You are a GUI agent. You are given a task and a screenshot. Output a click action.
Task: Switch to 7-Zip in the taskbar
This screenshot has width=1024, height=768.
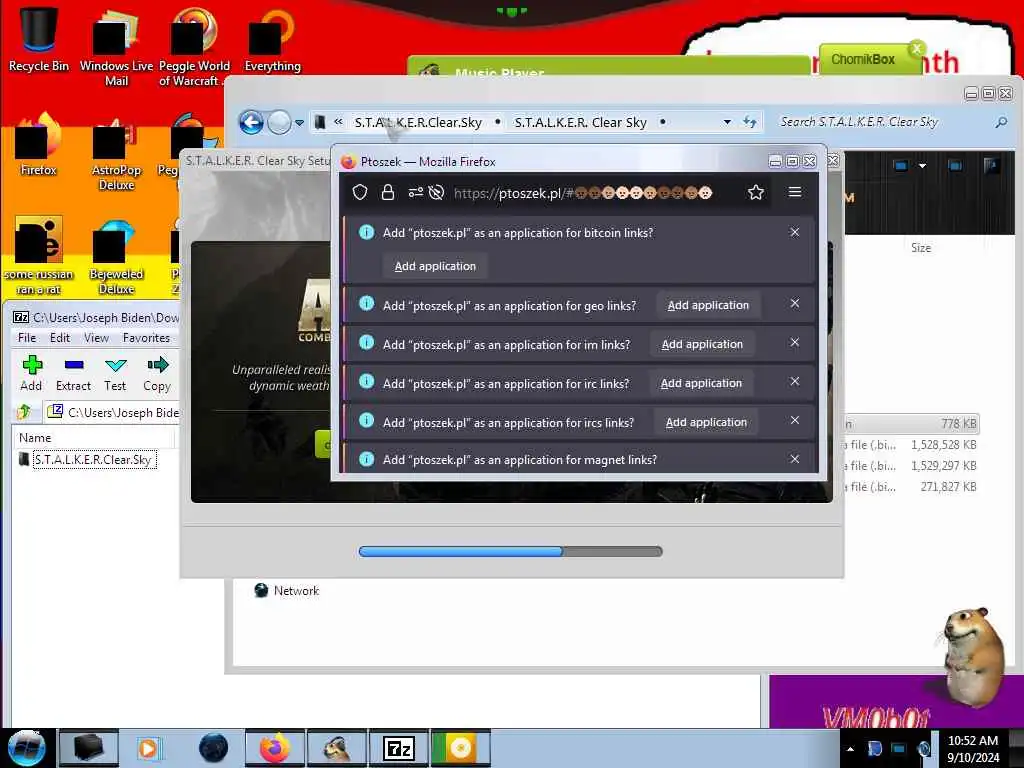click(x=398, y=748)
